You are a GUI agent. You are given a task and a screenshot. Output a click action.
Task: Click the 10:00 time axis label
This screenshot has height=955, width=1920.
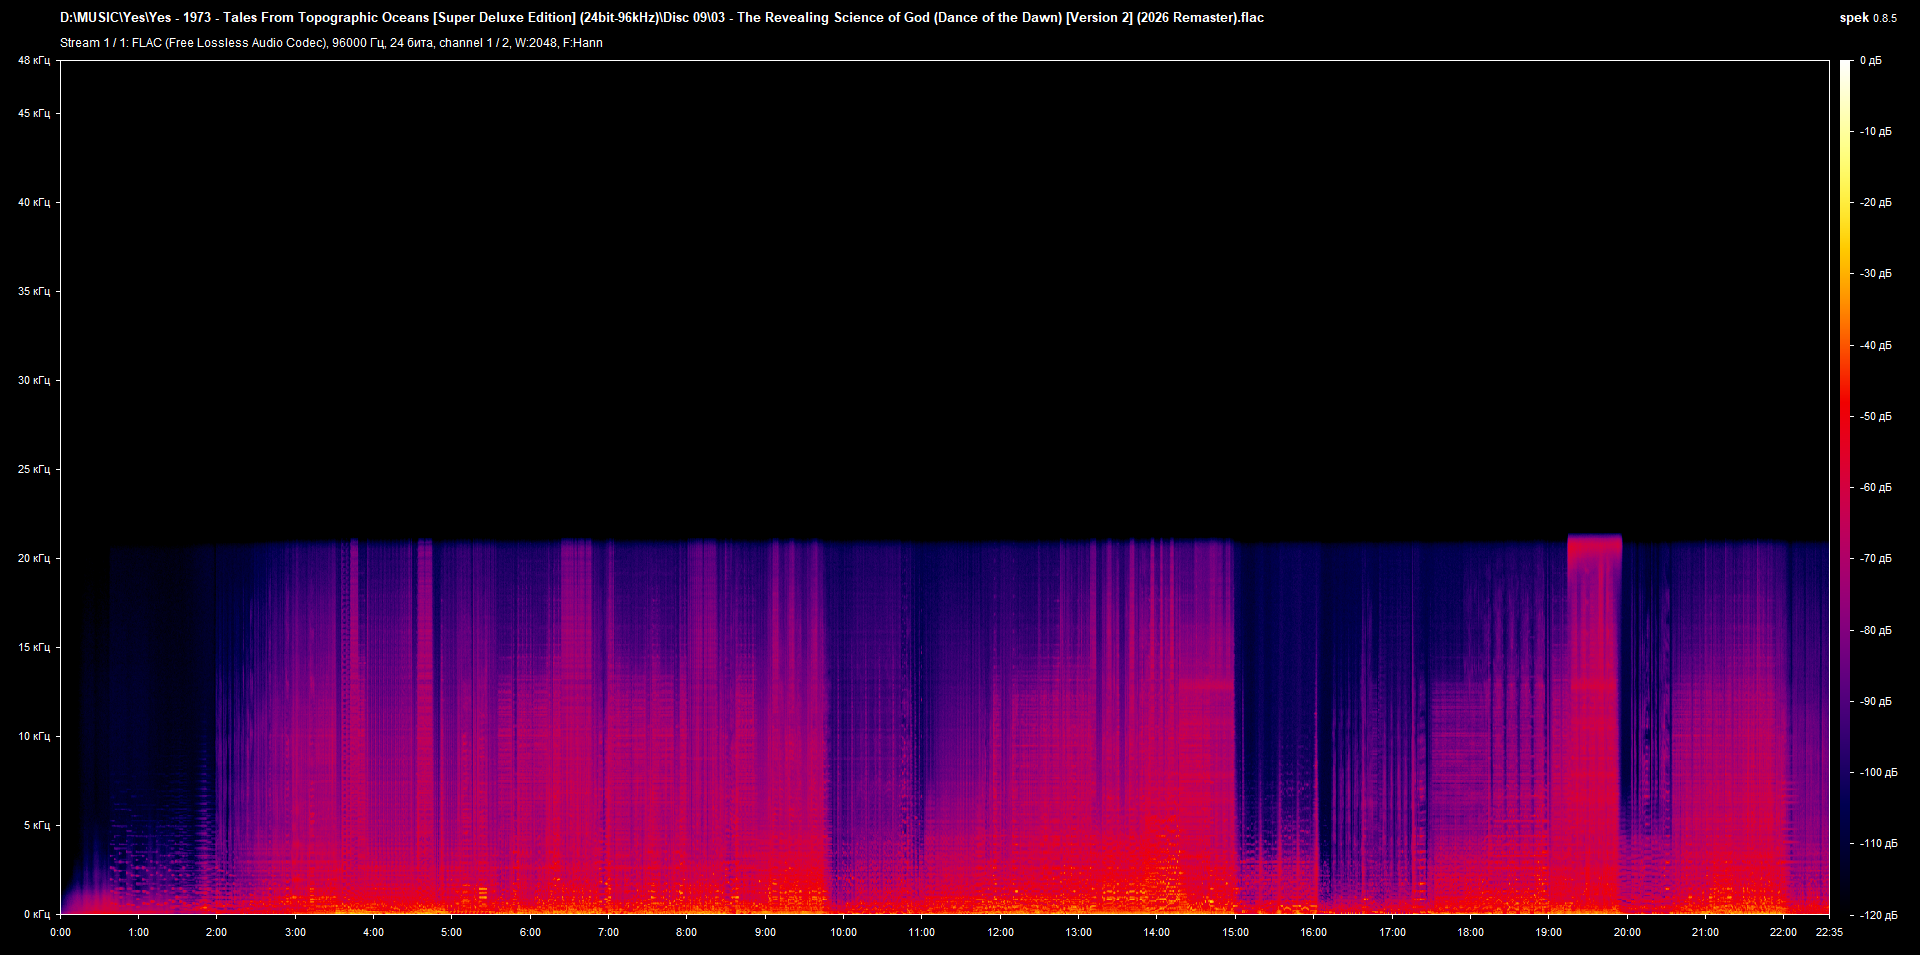click(x=844, y=933)
